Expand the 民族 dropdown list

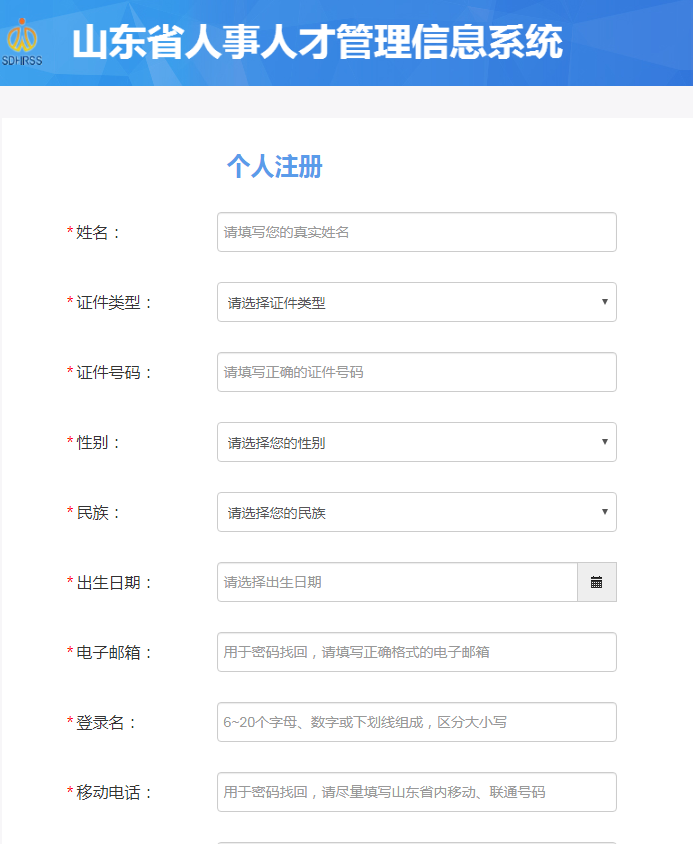(x=416, y=512)
